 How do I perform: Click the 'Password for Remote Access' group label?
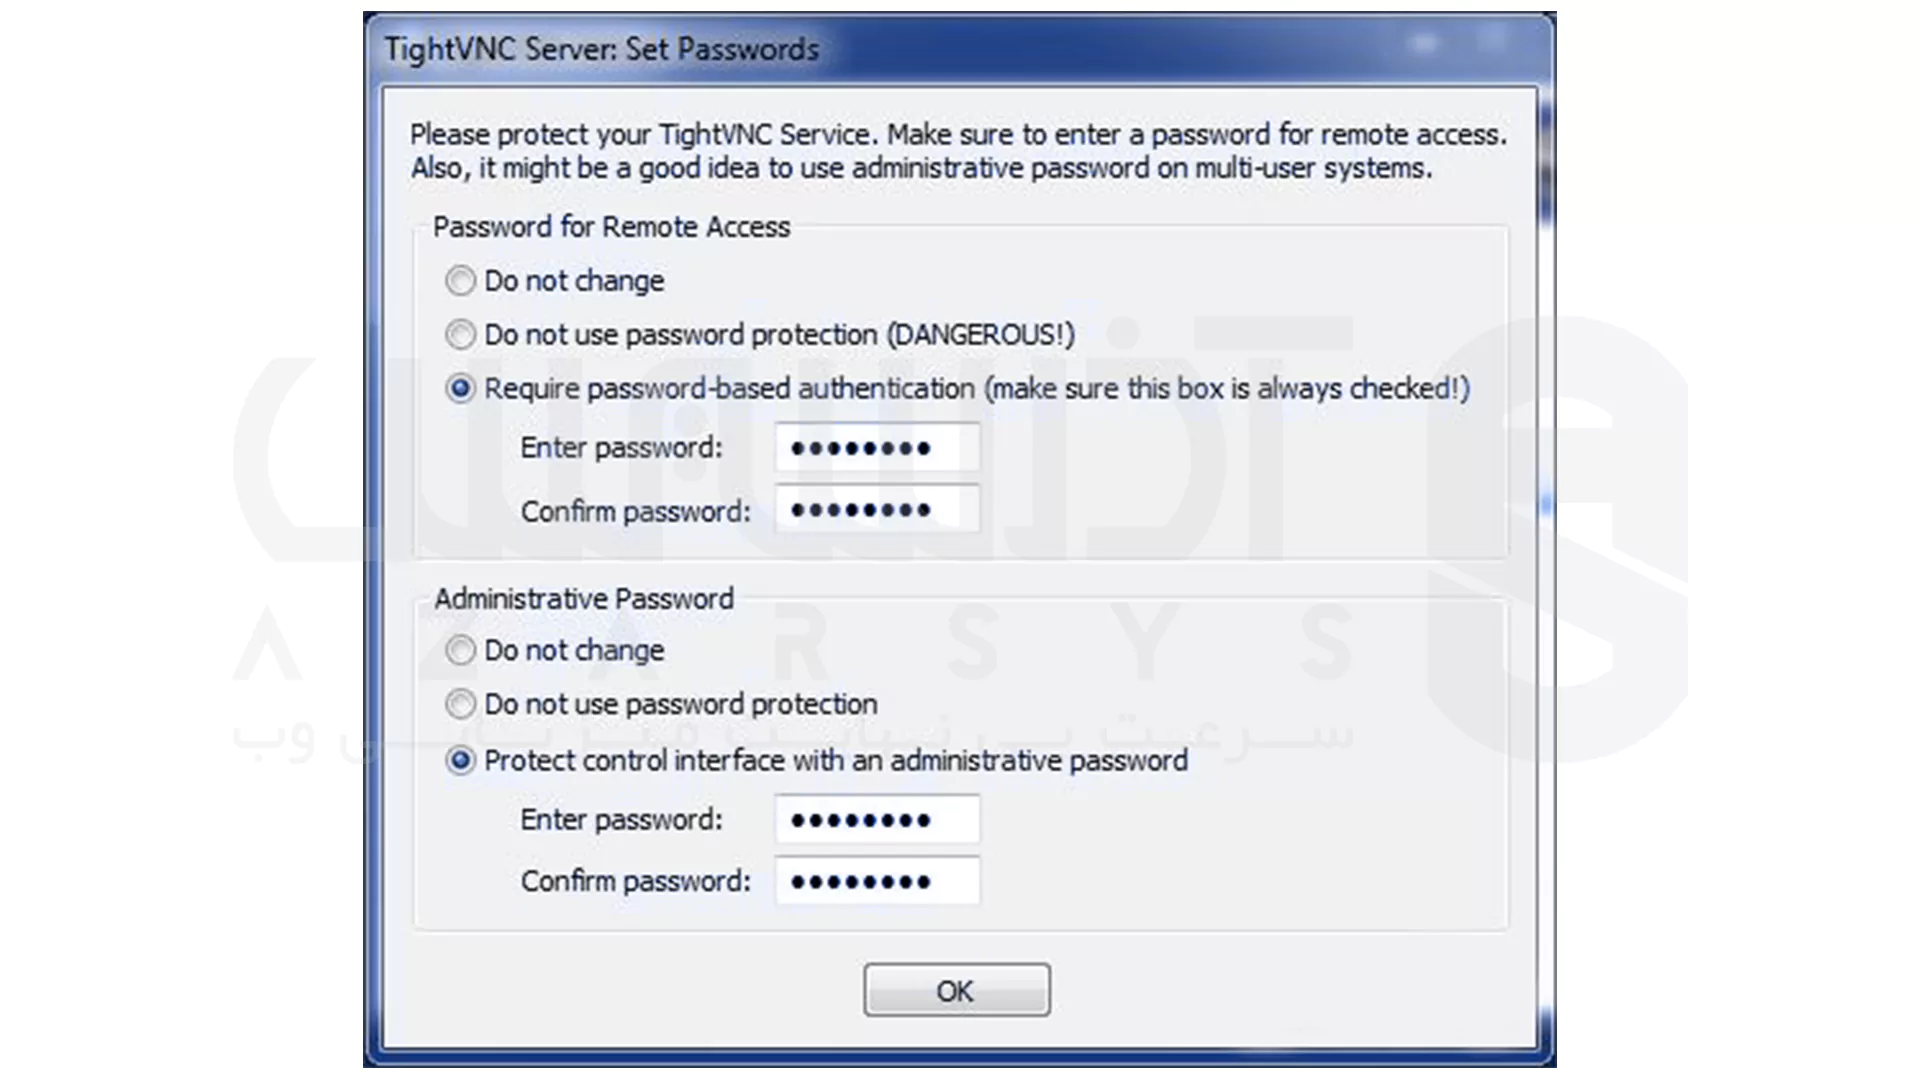pos(613,227)
